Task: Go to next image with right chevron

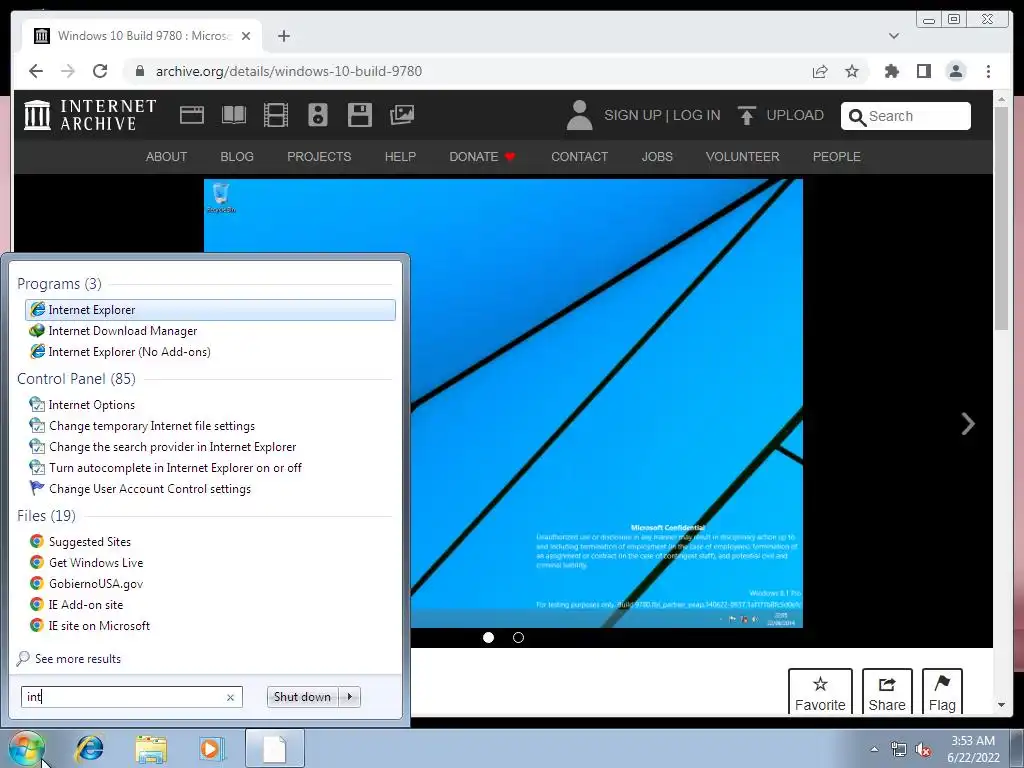Action: 968,424
